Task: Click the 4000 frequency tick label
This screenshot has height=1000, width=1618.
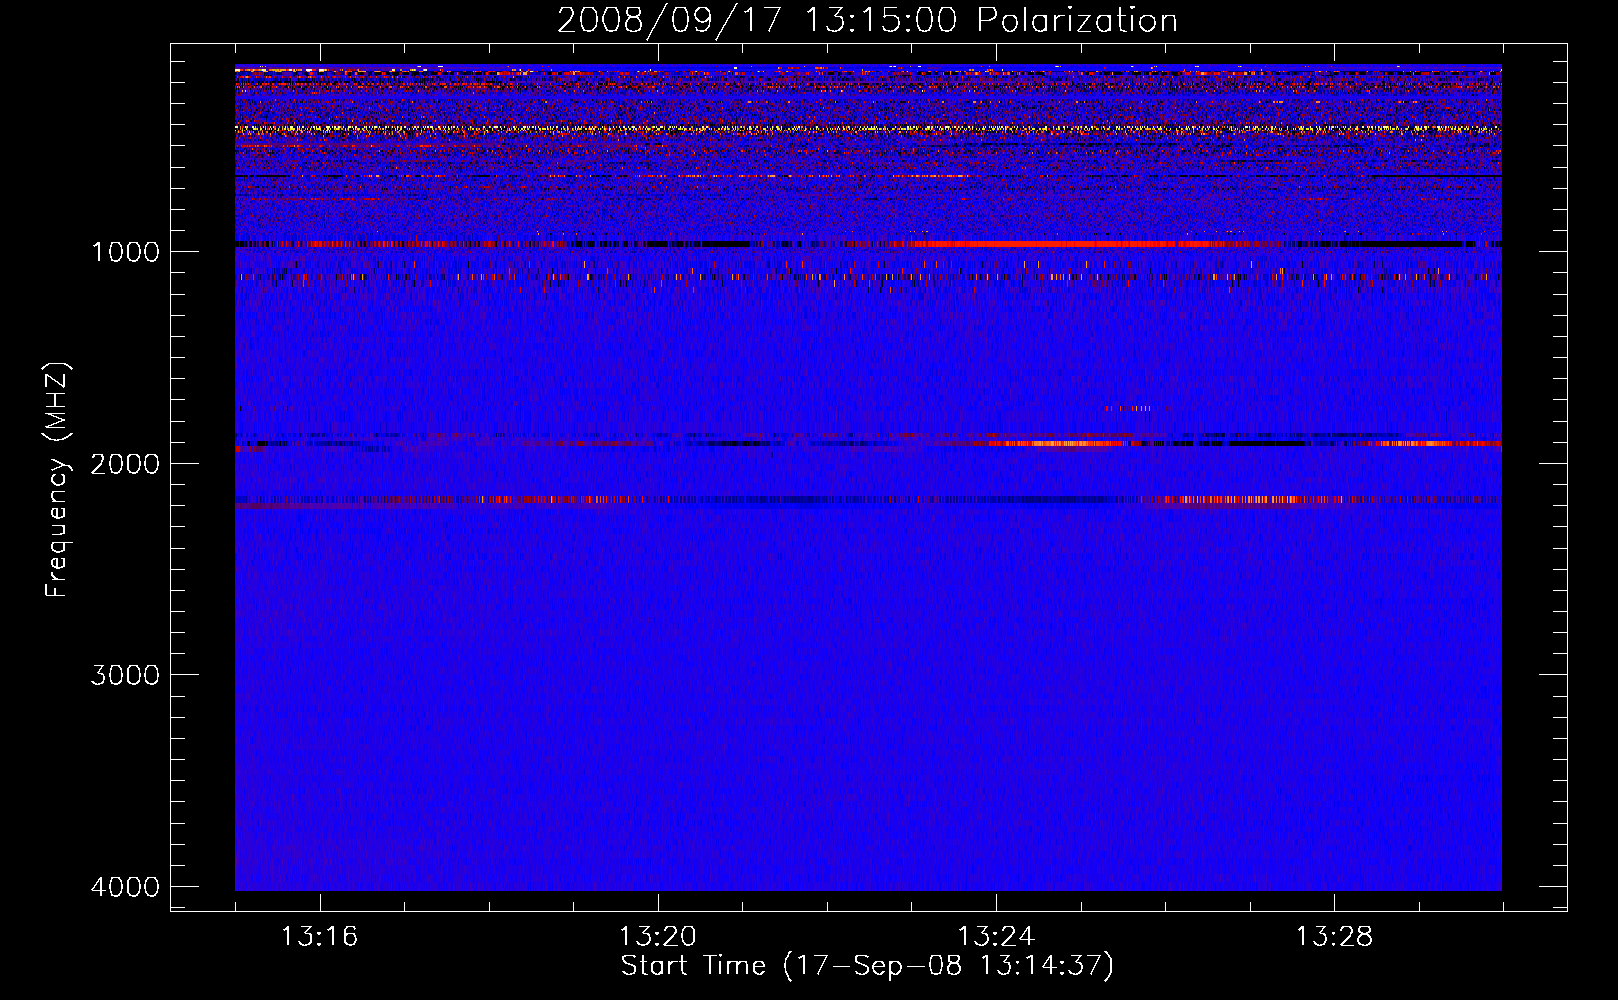Action: click(x=125, y=887)
